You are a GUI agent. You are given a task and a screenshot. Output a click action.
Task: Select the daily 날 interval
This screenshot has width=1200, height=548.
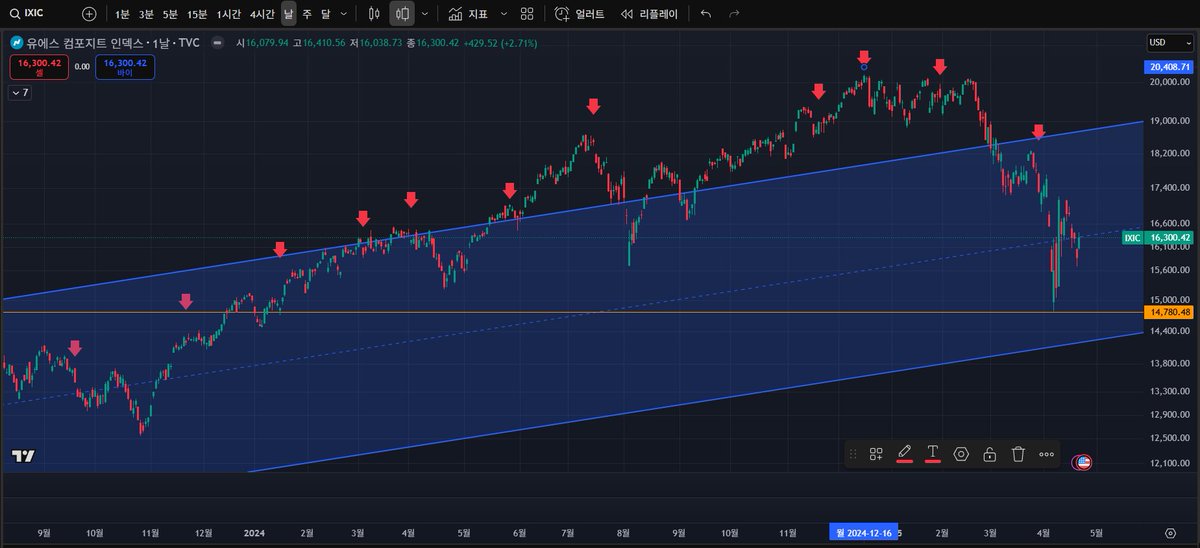pos(289,14)
